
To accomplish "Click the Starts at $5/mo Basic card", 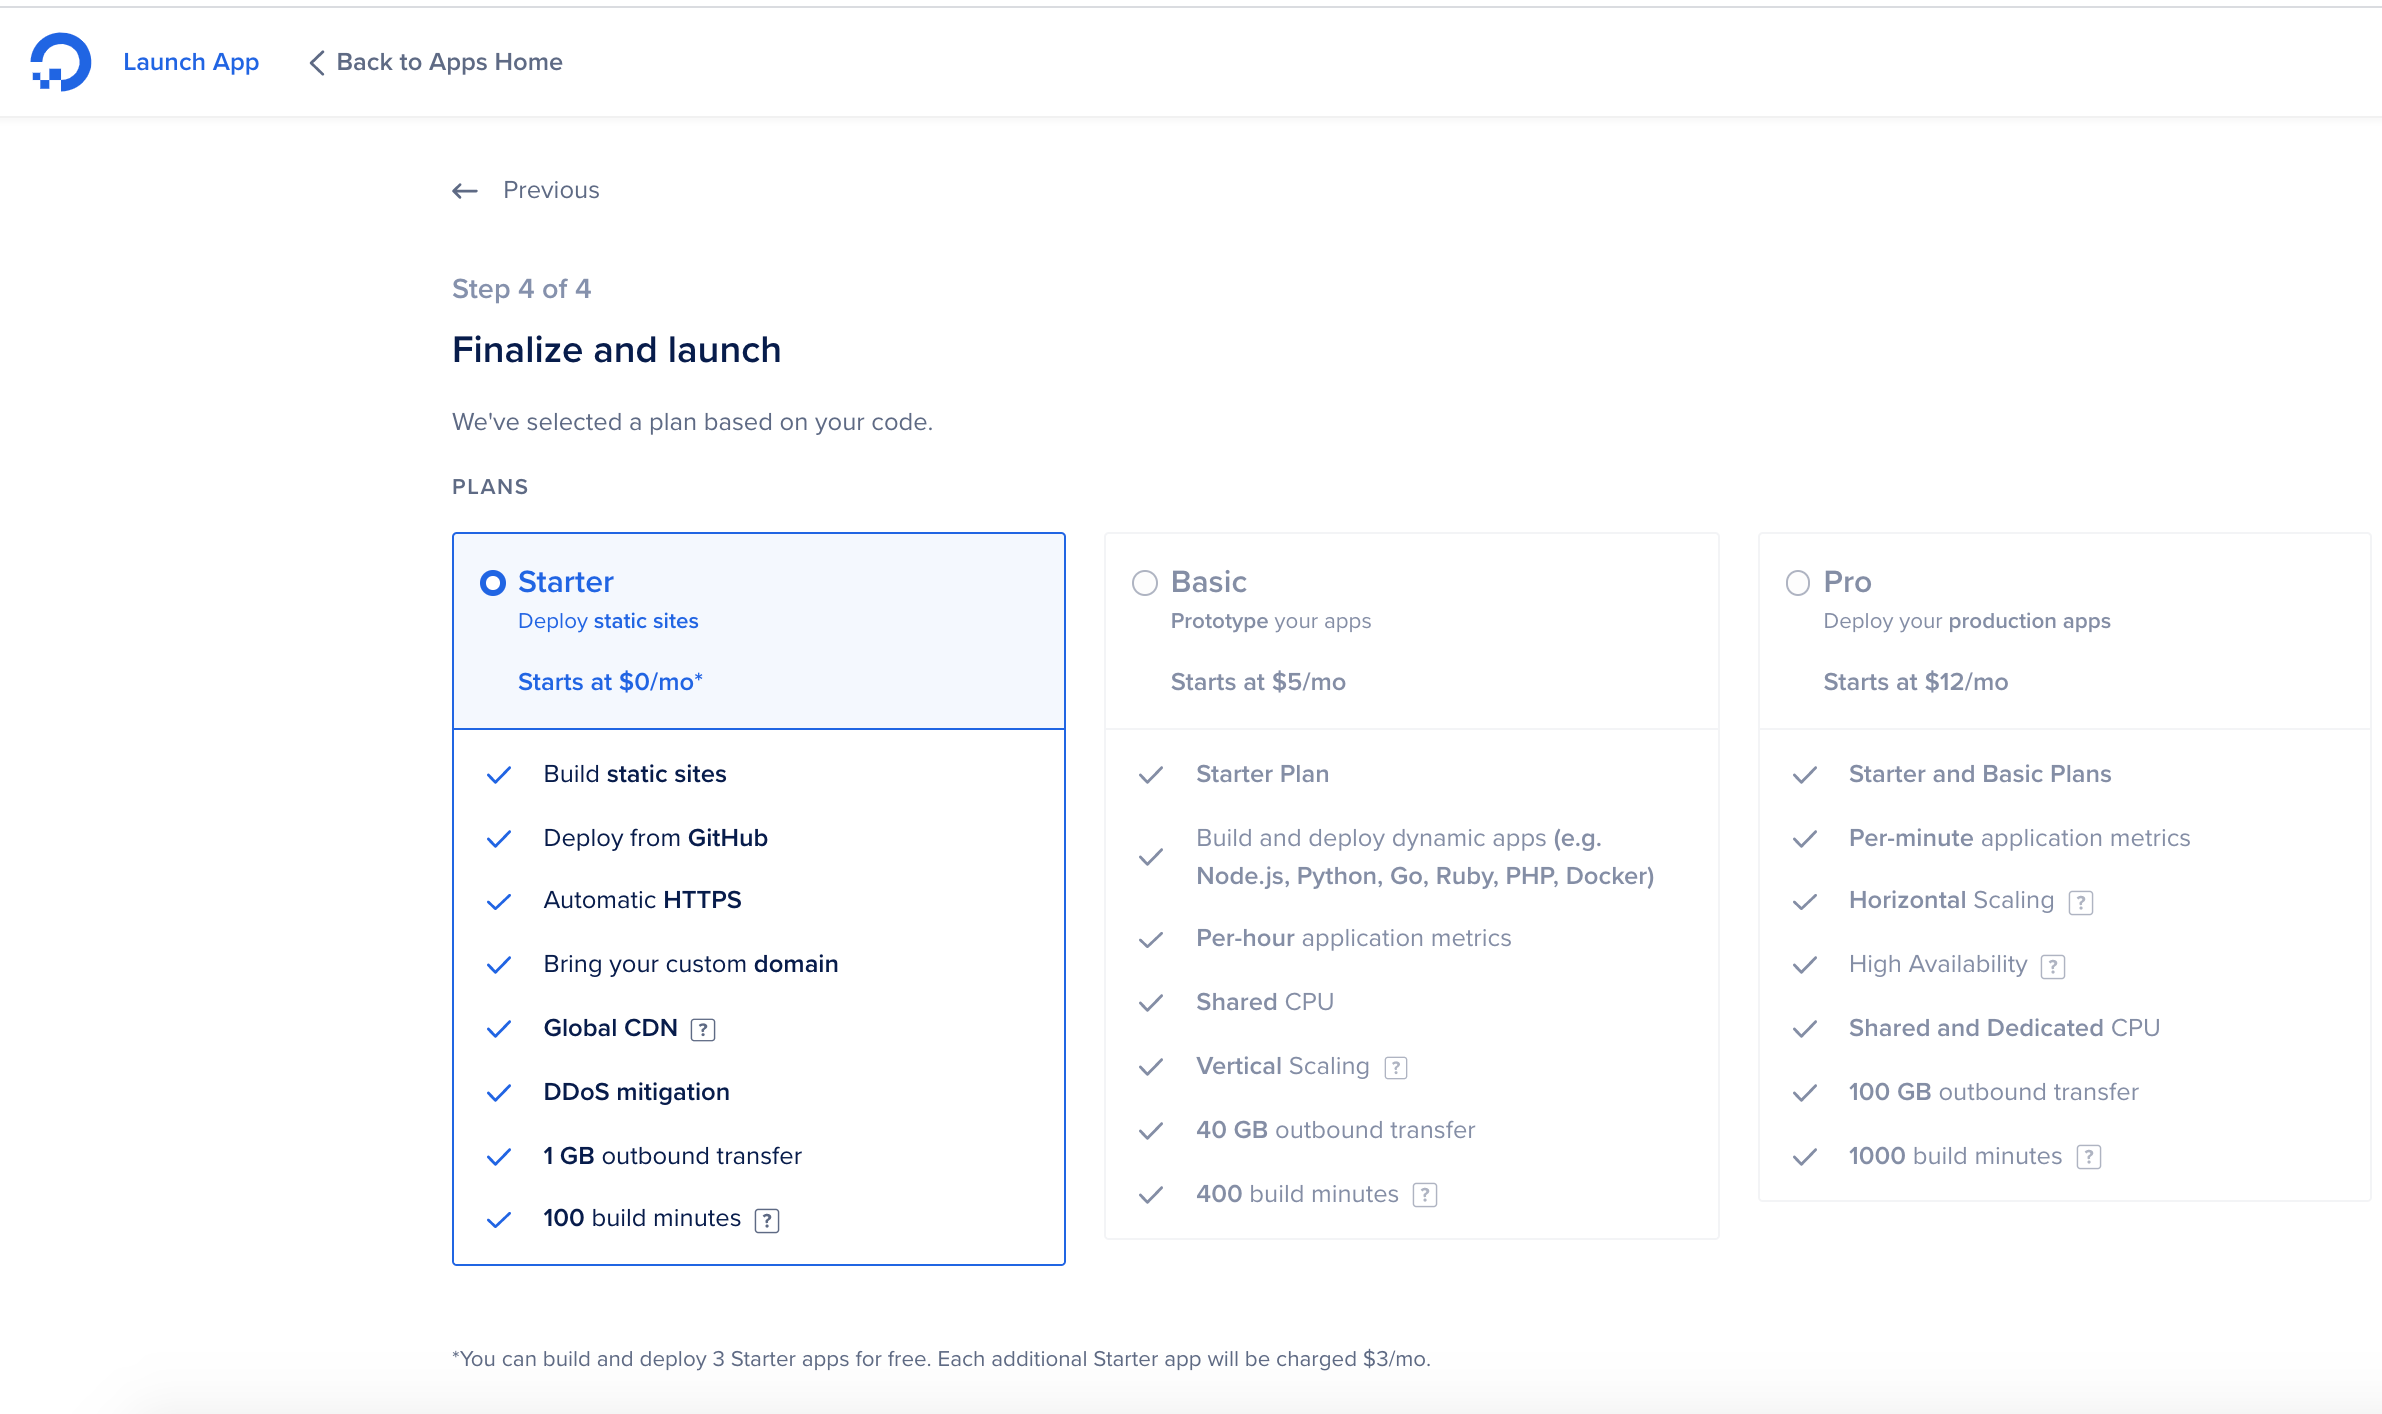I will tap(1258, 682).
